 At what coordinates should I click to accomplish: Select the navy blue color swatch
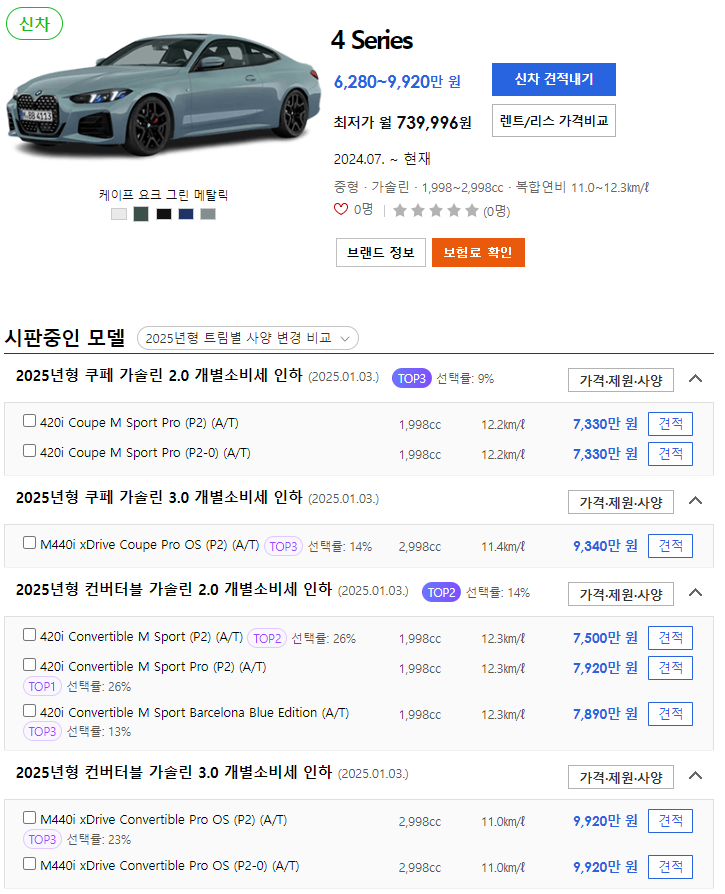click(x=186, y=214)
